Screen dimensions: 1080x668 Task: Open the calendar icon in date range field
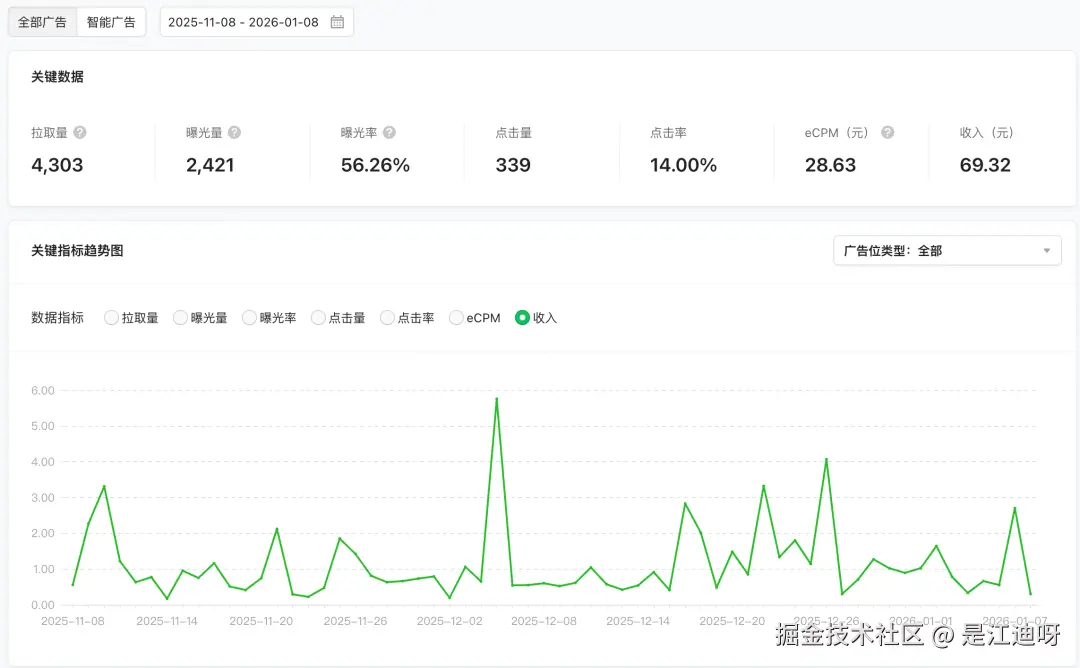pos(337,22)
